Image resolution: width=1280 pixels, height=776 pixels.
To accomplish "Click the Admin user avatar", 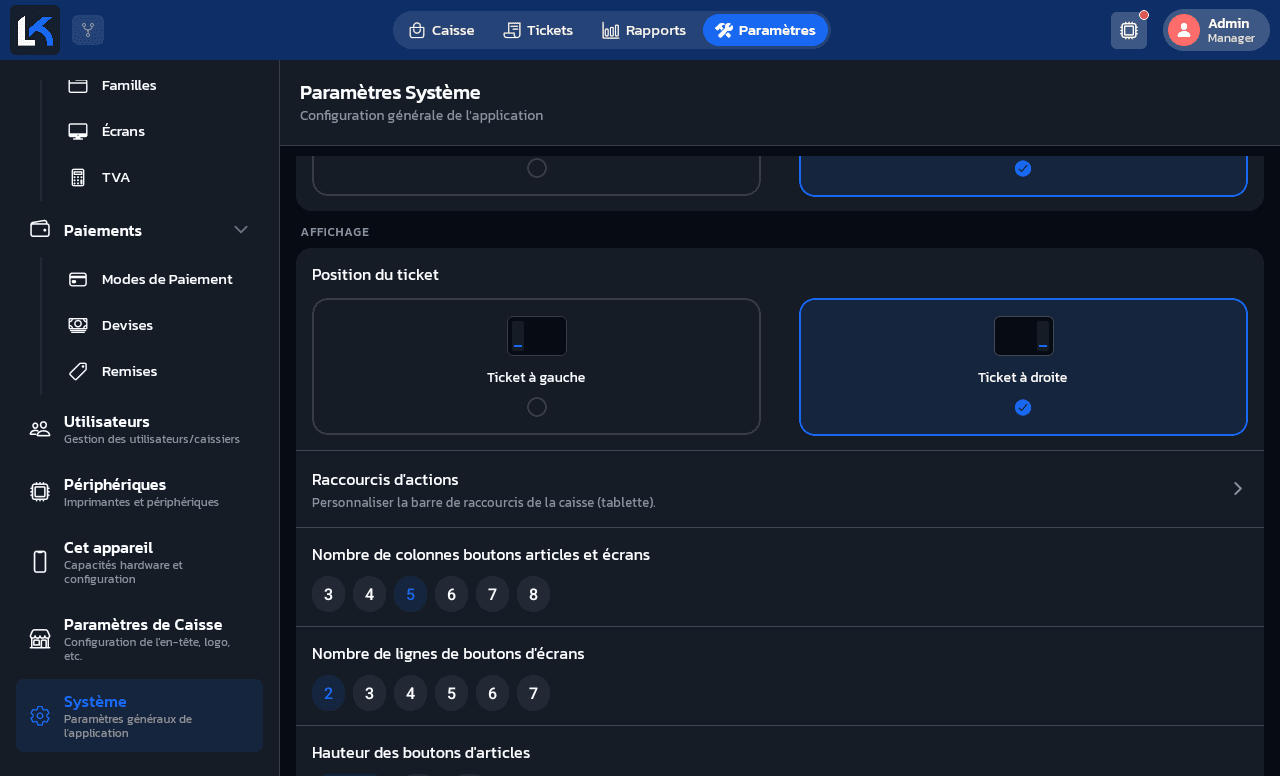I will pyautogui.click(x=1184, y=30).
